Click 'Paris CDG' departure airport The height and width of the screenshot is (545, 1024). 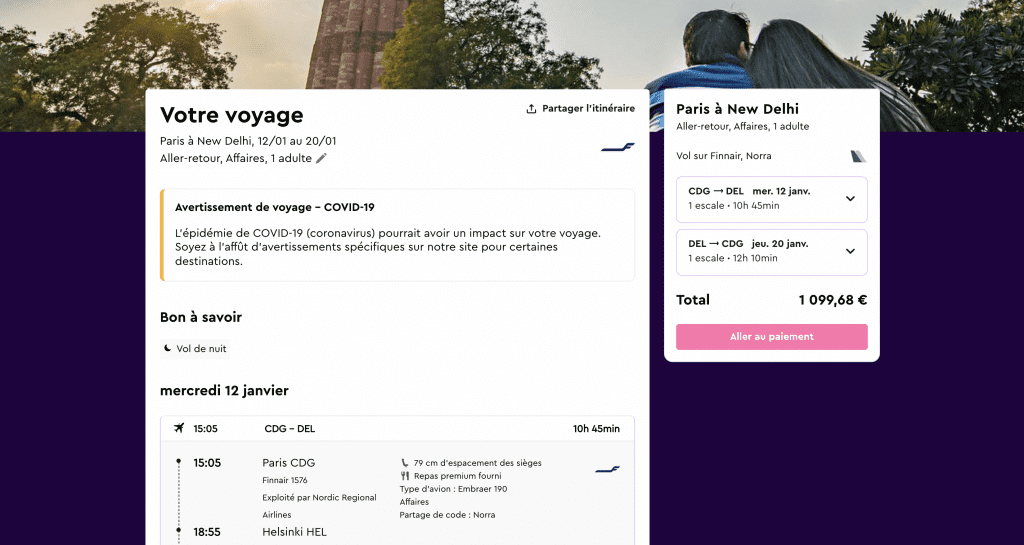[289, 463]
